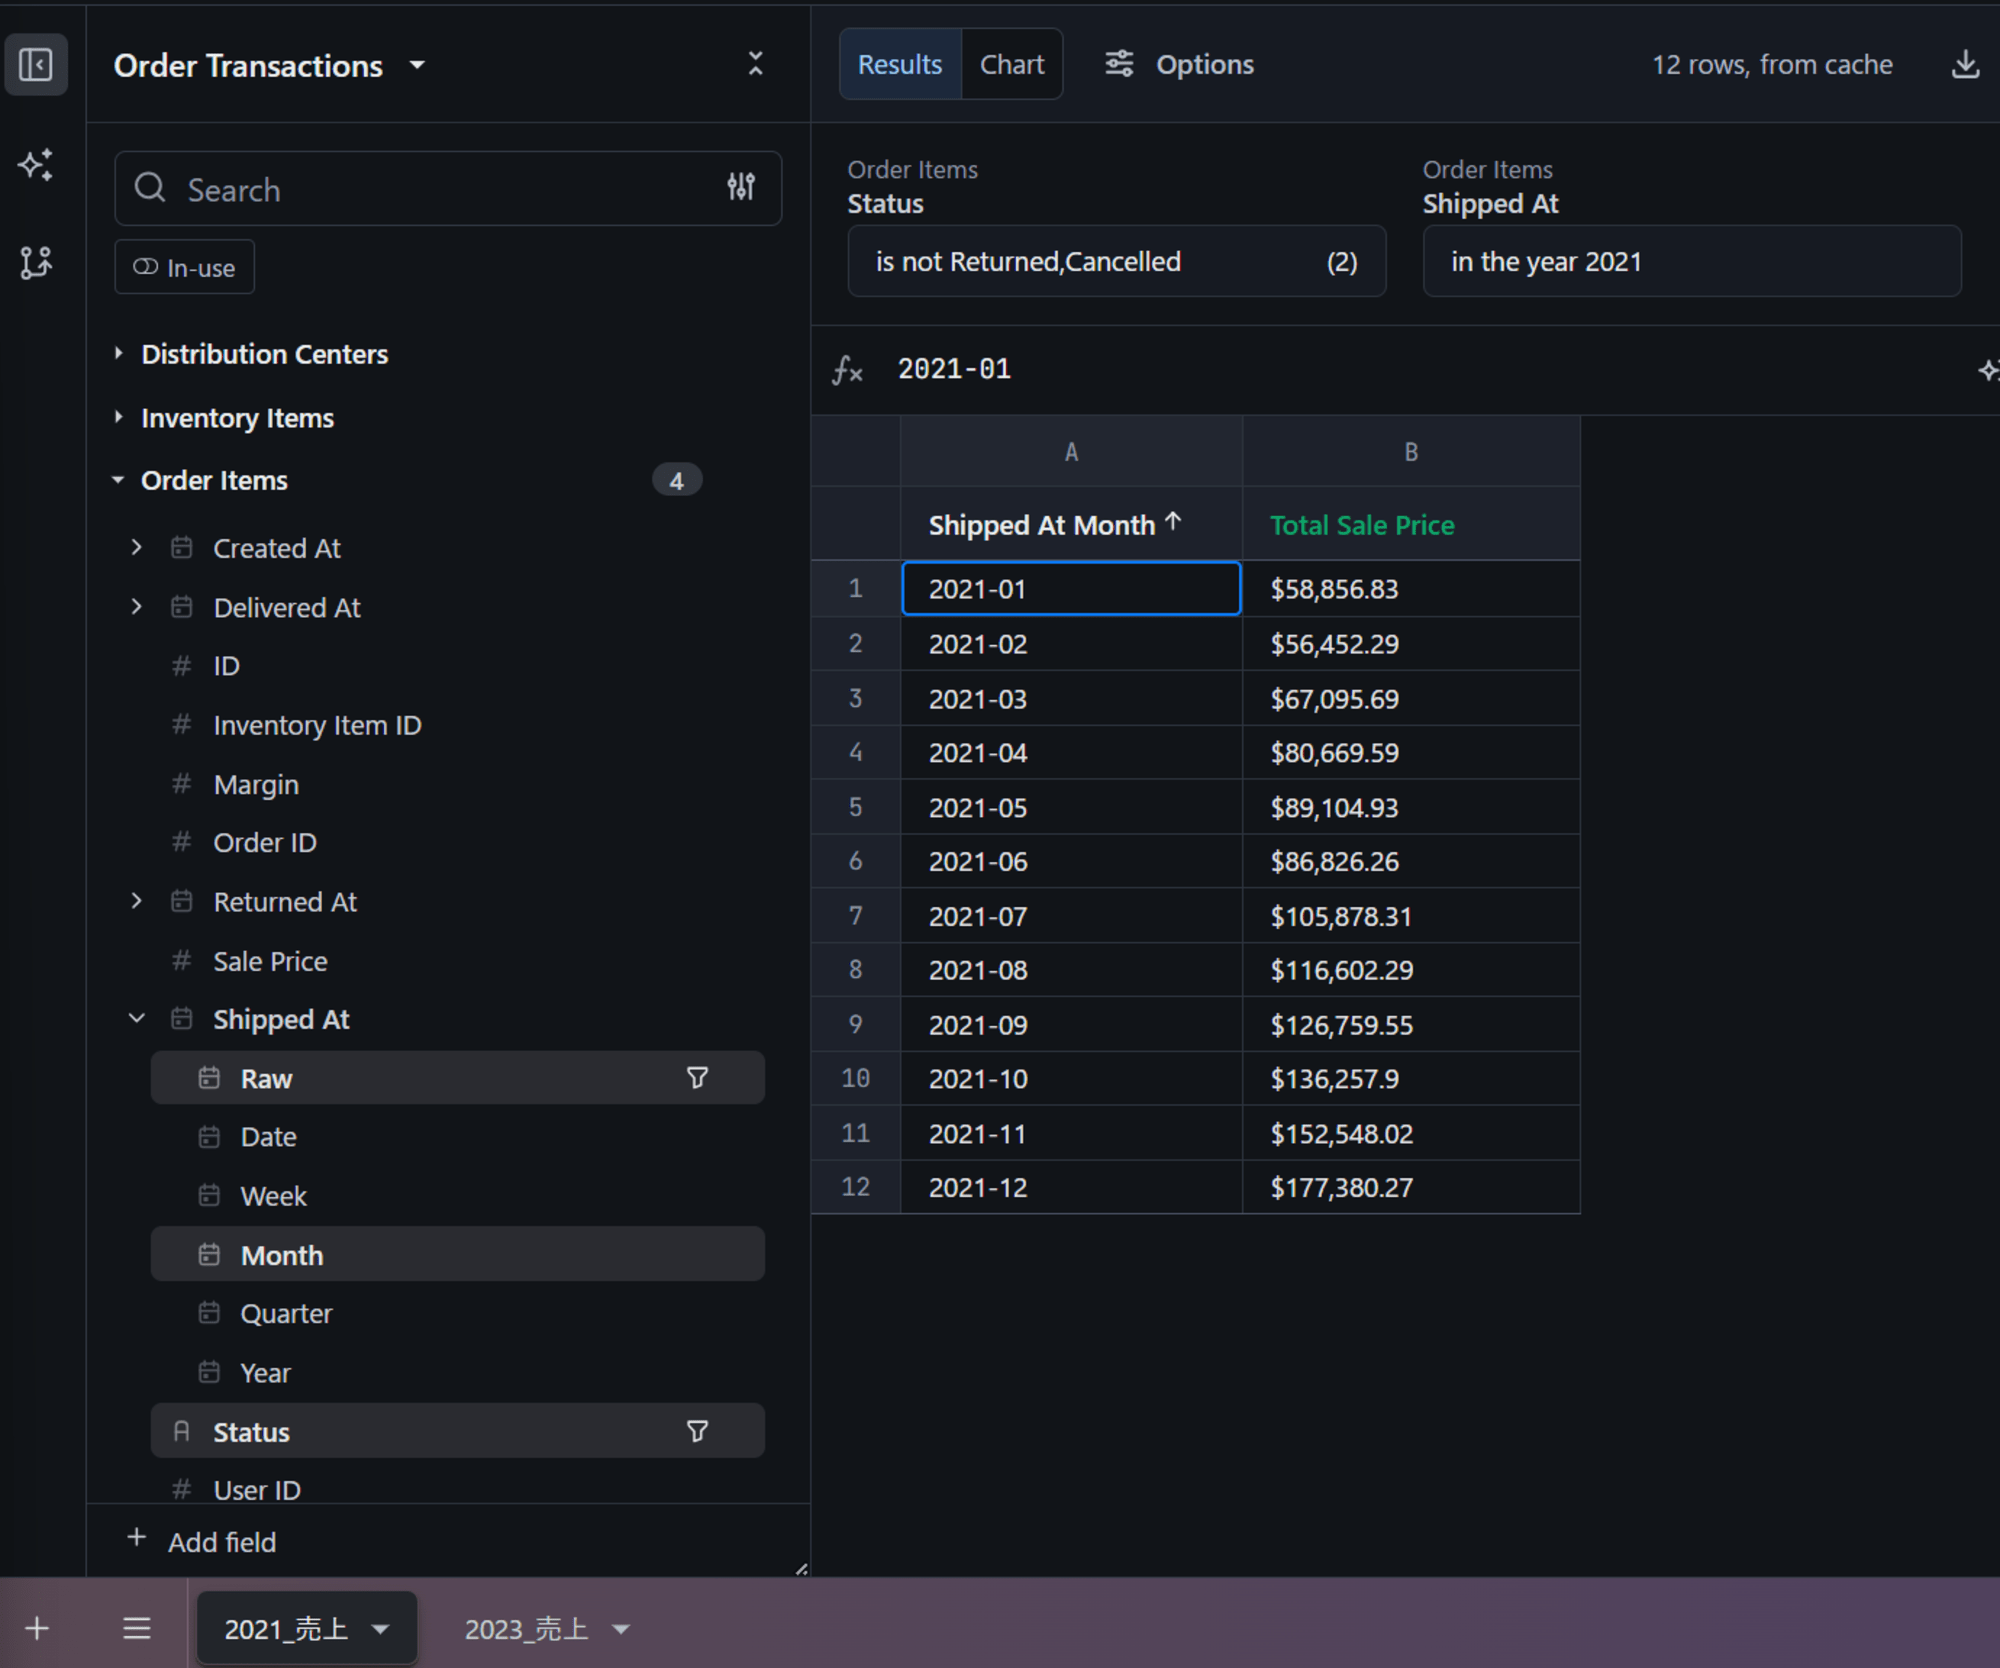Image resolution: width=2000 pixels, height=1668 pixels.
Task: Click the text-type icon beside Status
Action: pyautogui.click(x=181, y=1431)
